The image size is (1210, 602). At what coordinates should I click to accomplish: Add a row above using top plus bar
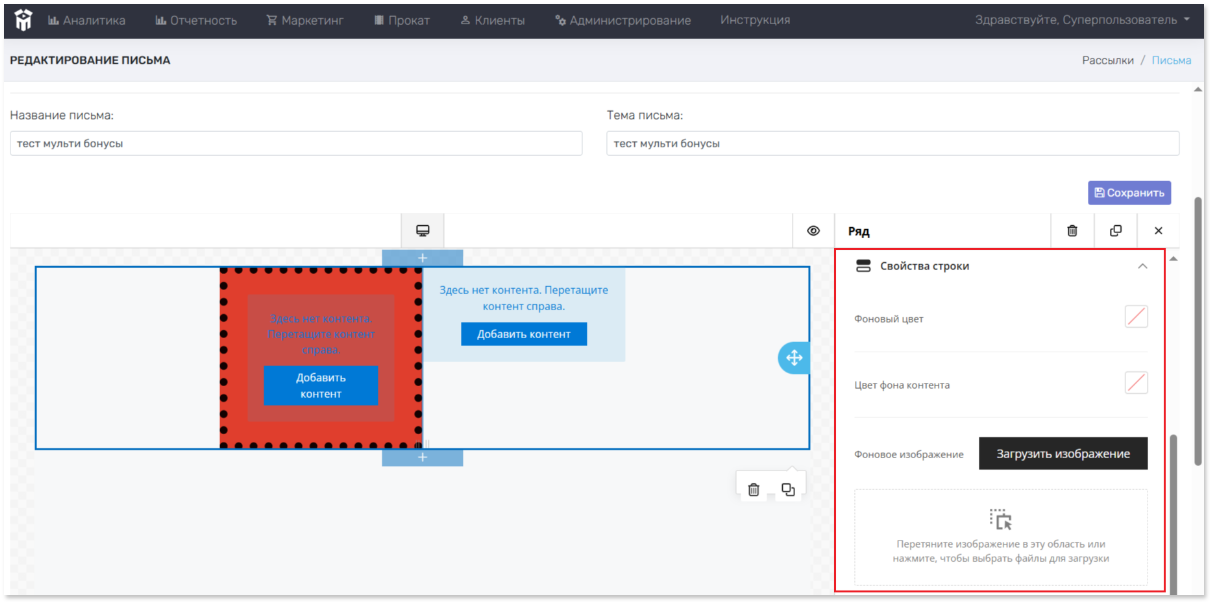(422, 258)
